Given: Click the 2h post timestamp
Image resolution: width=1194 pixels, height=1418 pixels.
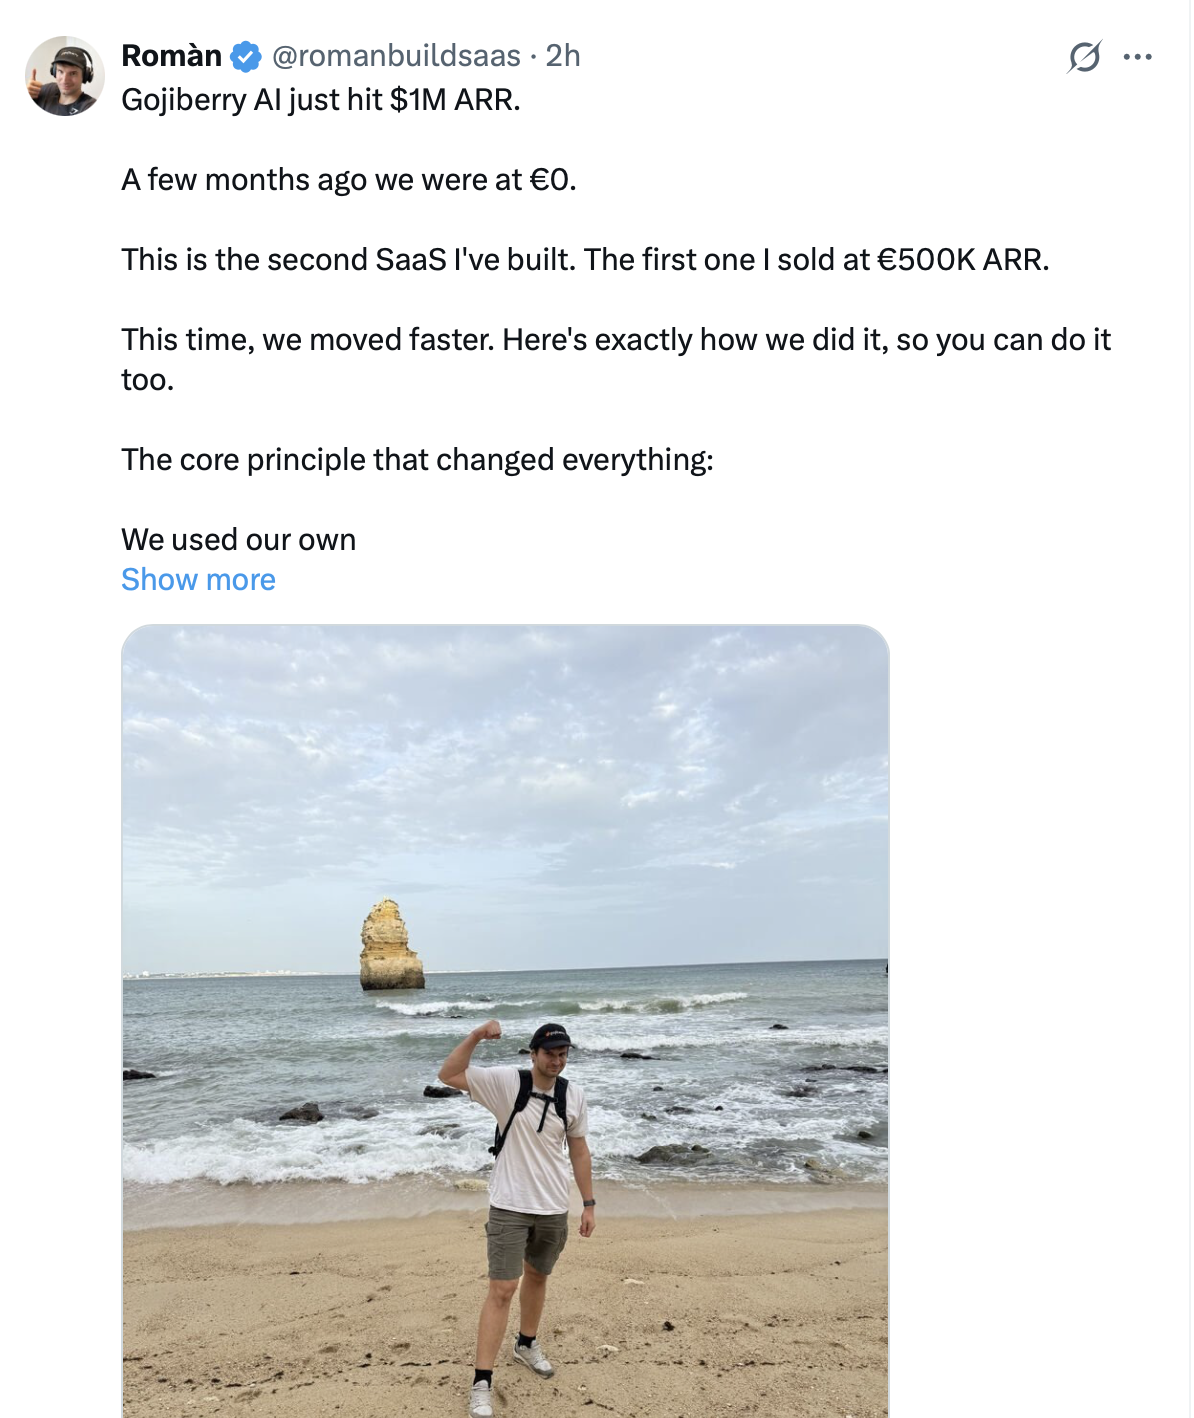Looking at the screenshot, I should 563,56.
